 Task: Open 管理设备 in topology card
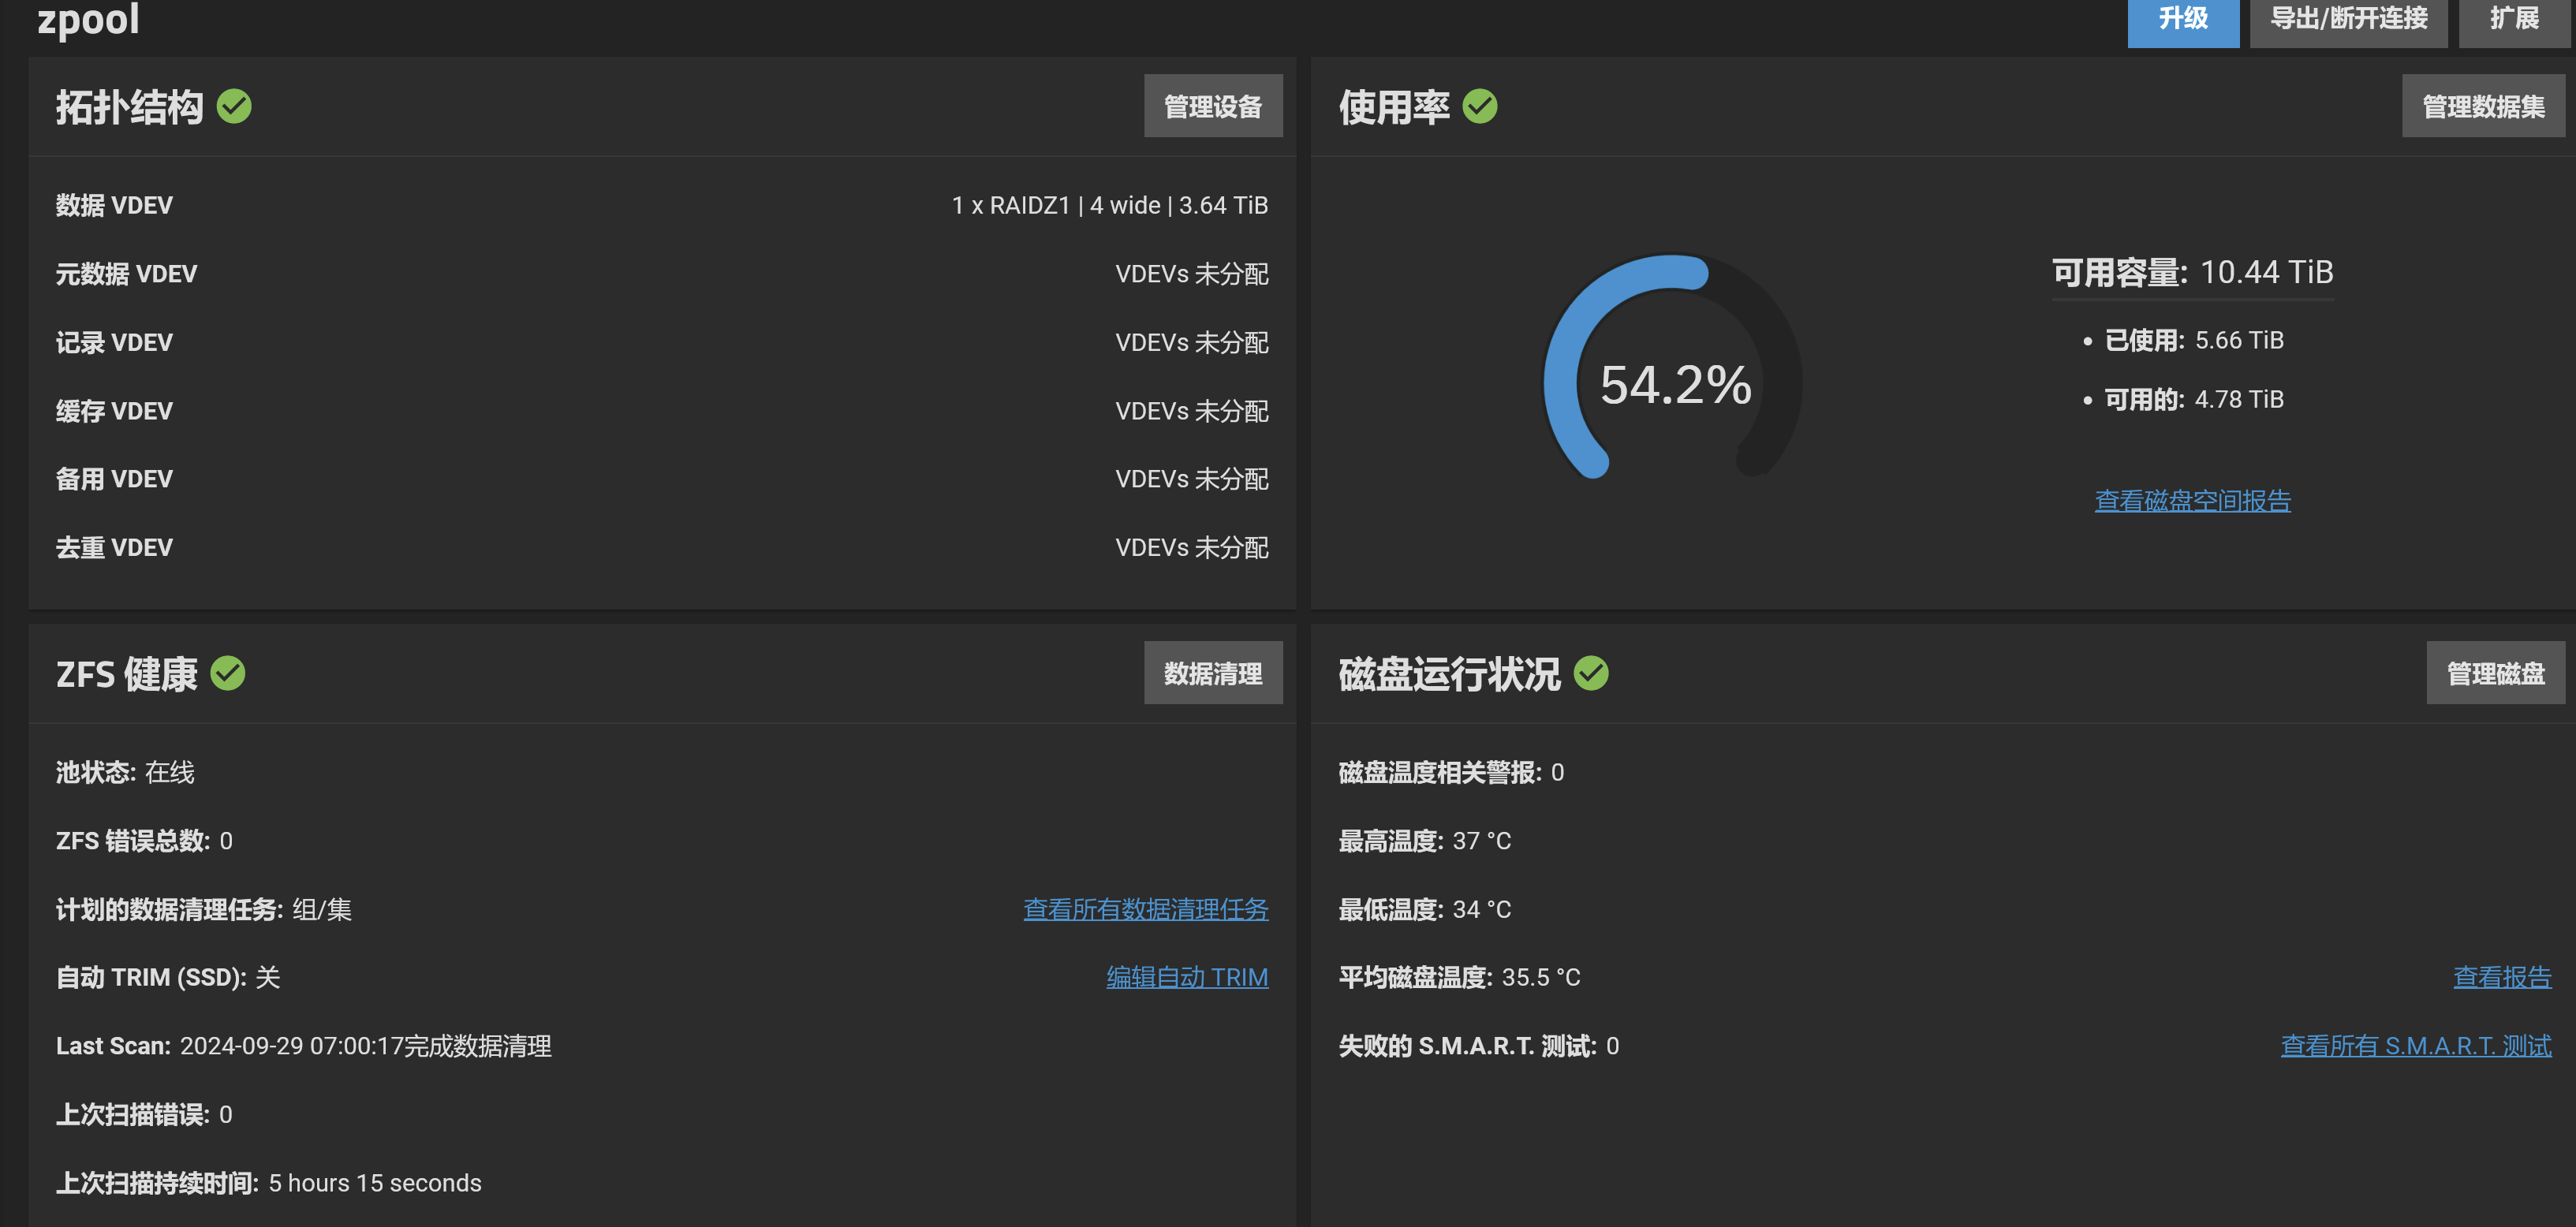click(x=1213, y=106)
